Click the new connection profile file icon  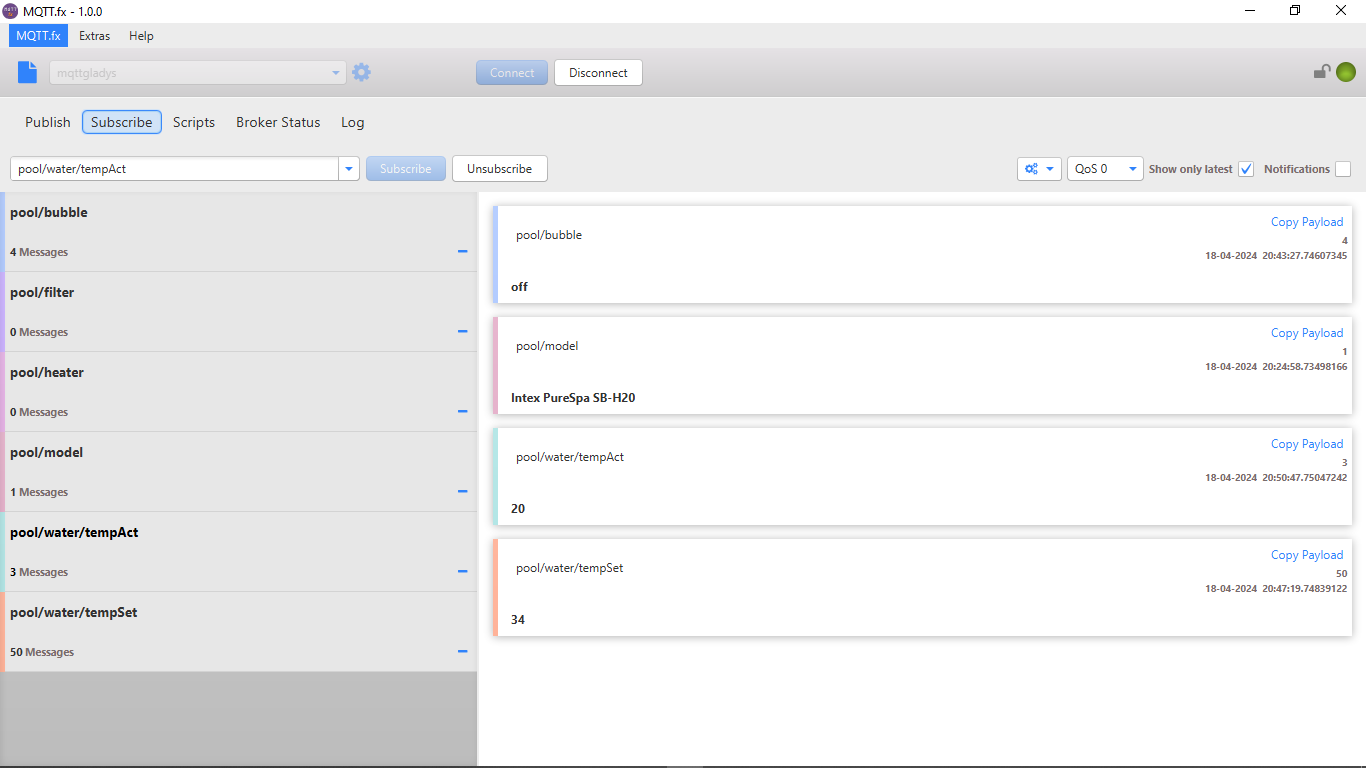[x=28, y=72]
